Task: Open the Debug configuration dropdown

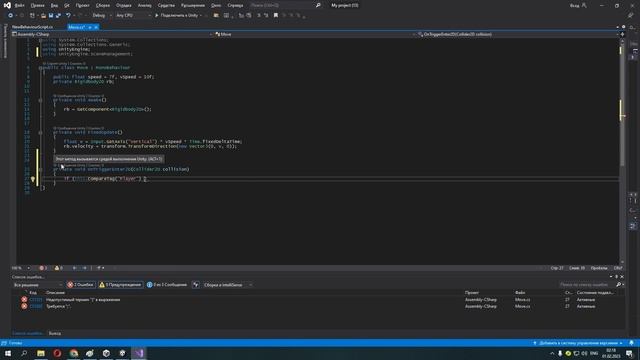Action: click(102, 16)
